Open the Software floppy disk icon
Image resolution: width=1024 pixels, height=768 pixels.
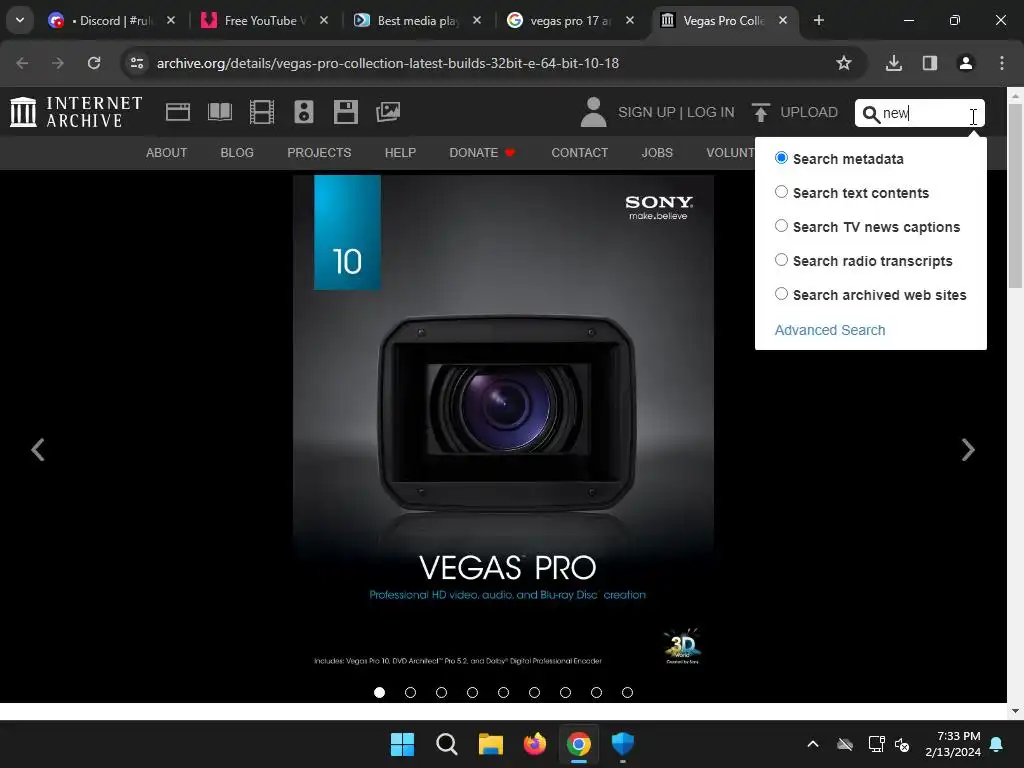pos(345,112)
